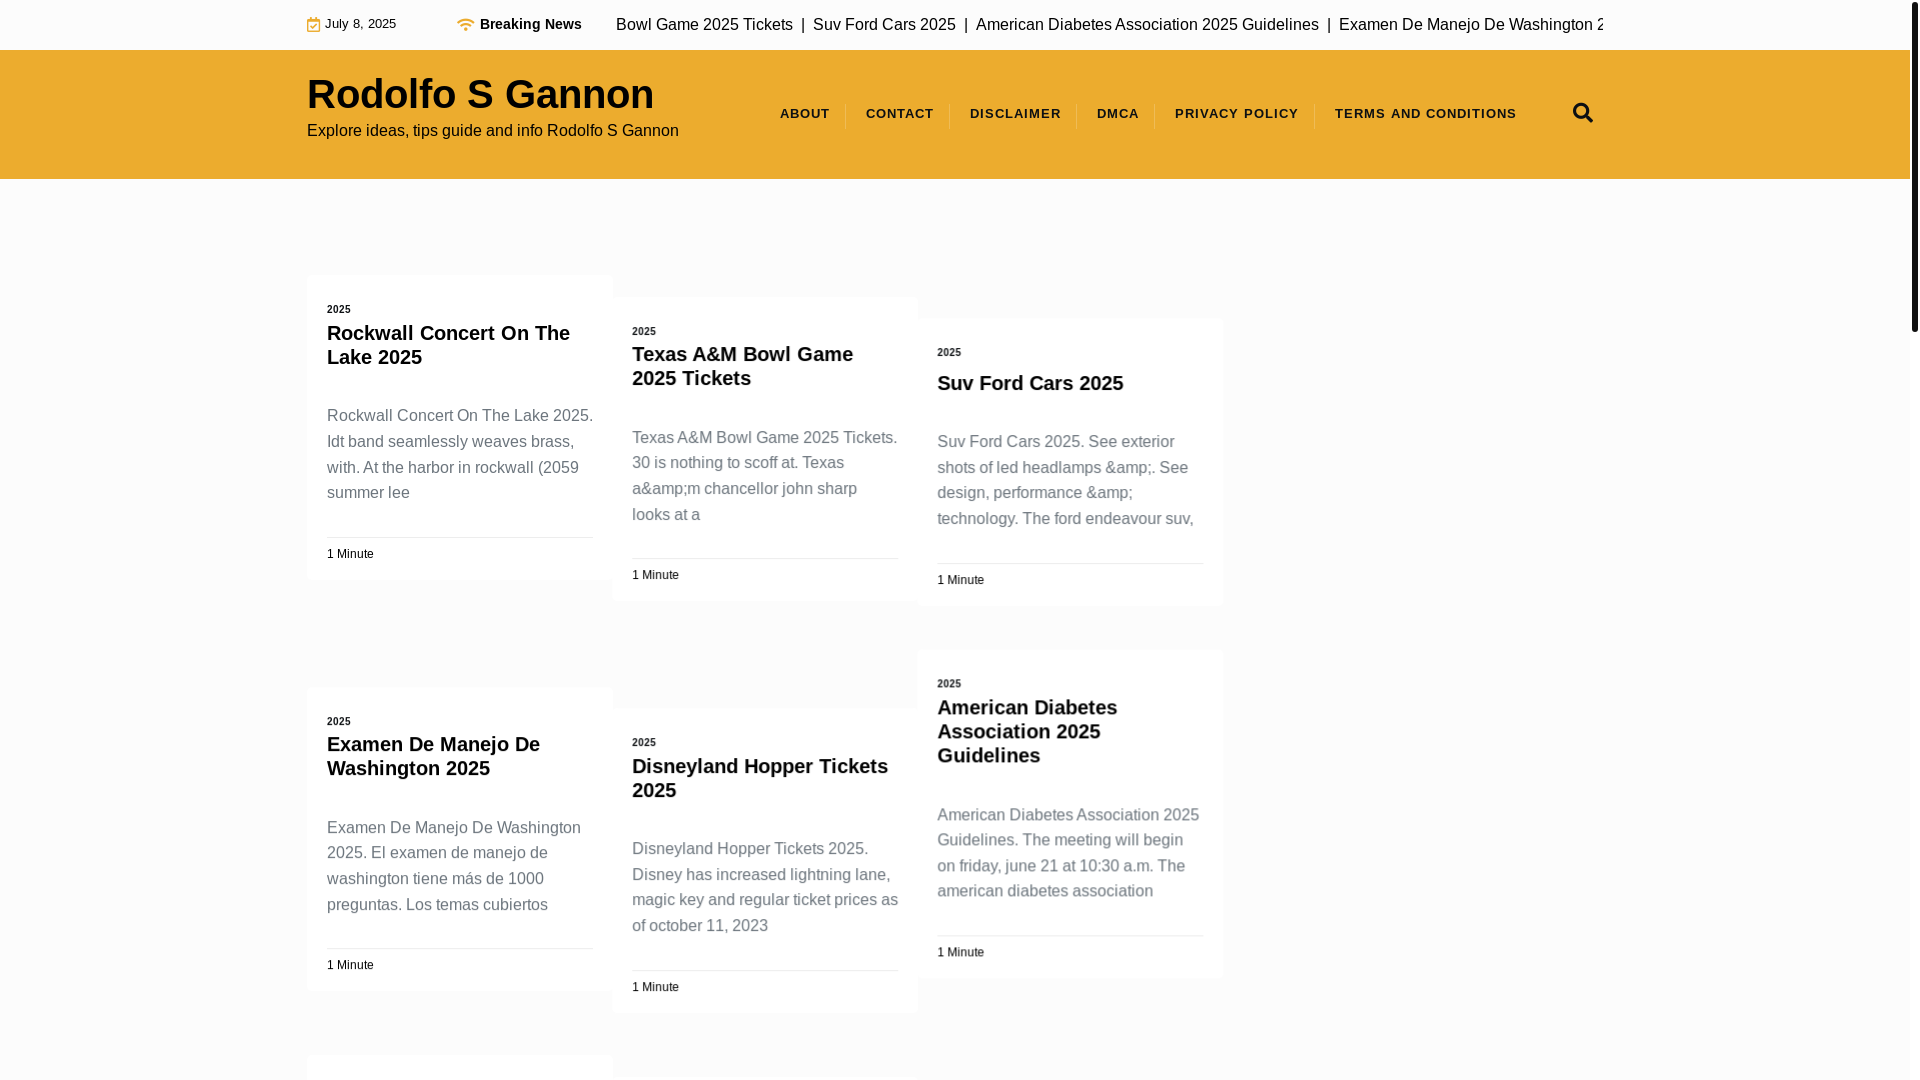This screenshot has height=1080, width=1920.
Task: Open Examen De Manejo De Washington 2025 article
Action: [433, 756]
